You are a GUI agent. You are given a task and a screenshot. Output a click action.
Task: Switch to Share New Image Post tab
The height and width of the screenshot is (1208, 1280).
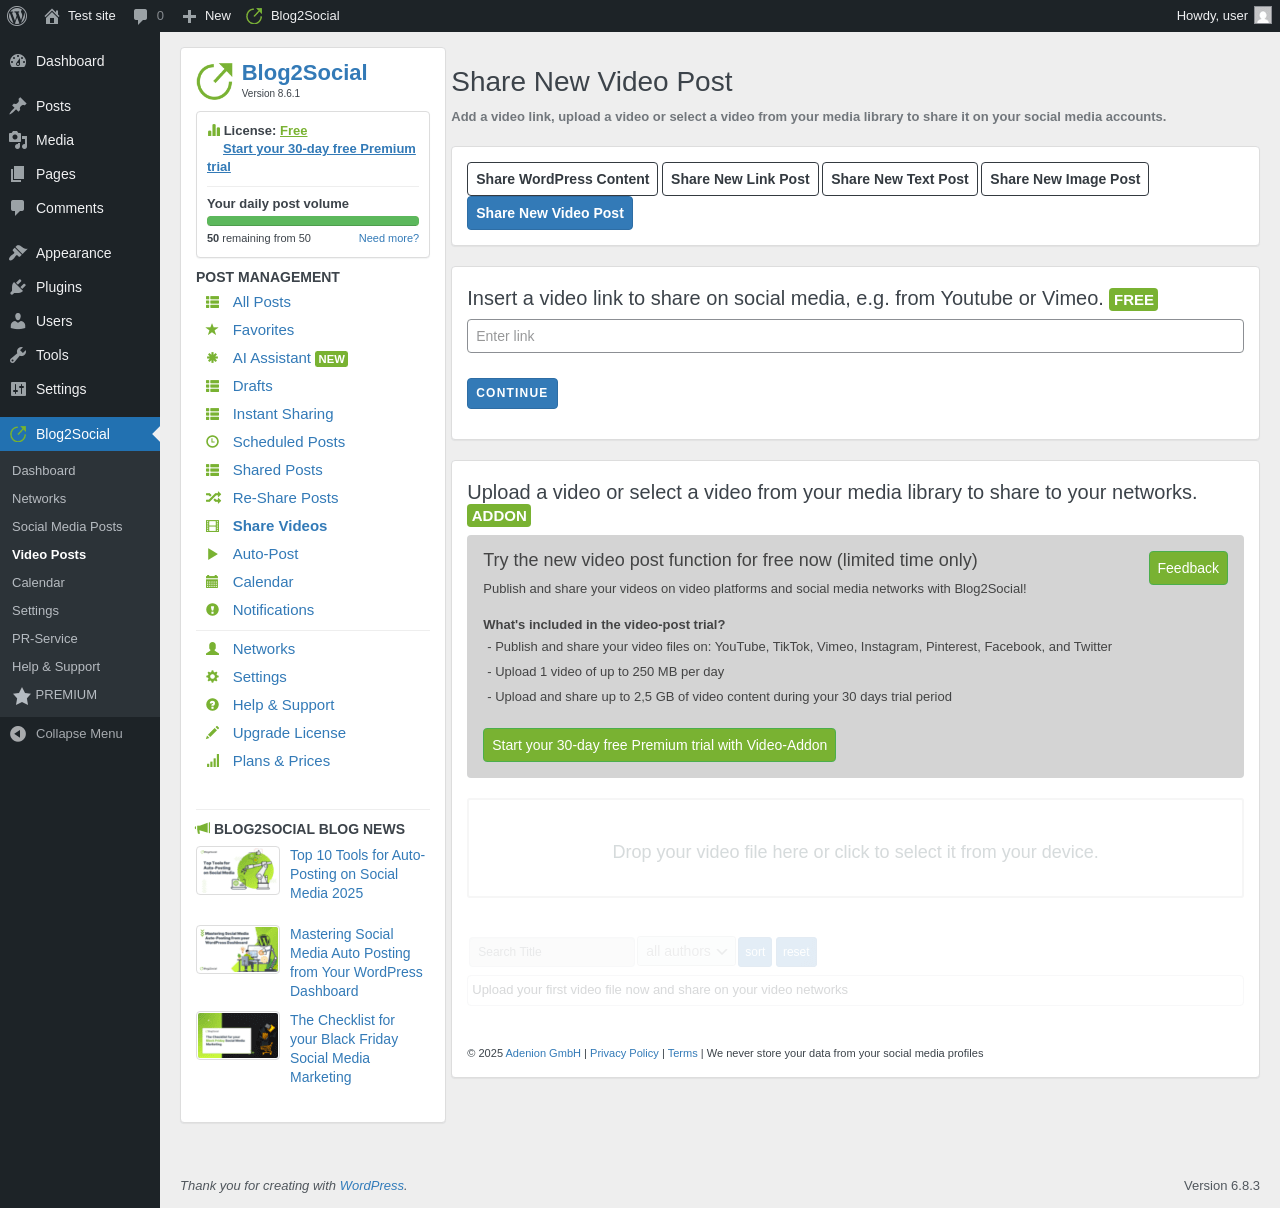tap(1065, 179)
